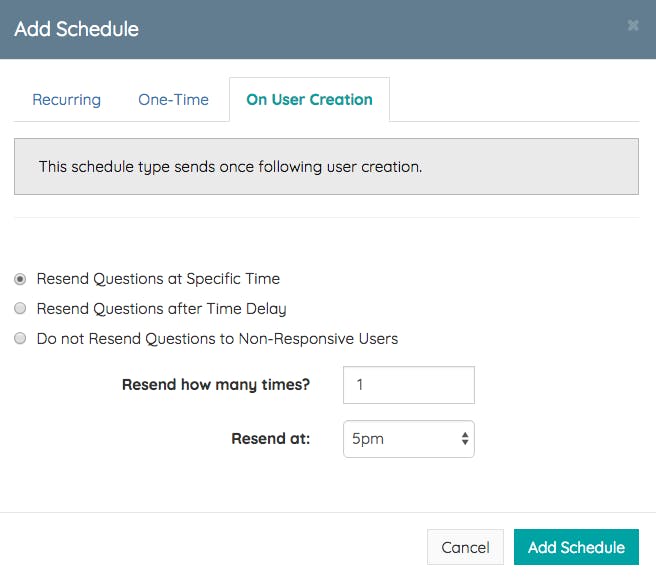Select the Resend Questions at Specific Time radio button
The height and width of the screenshot is (579, 656).
pyautogui.click(x=20, y=279)
